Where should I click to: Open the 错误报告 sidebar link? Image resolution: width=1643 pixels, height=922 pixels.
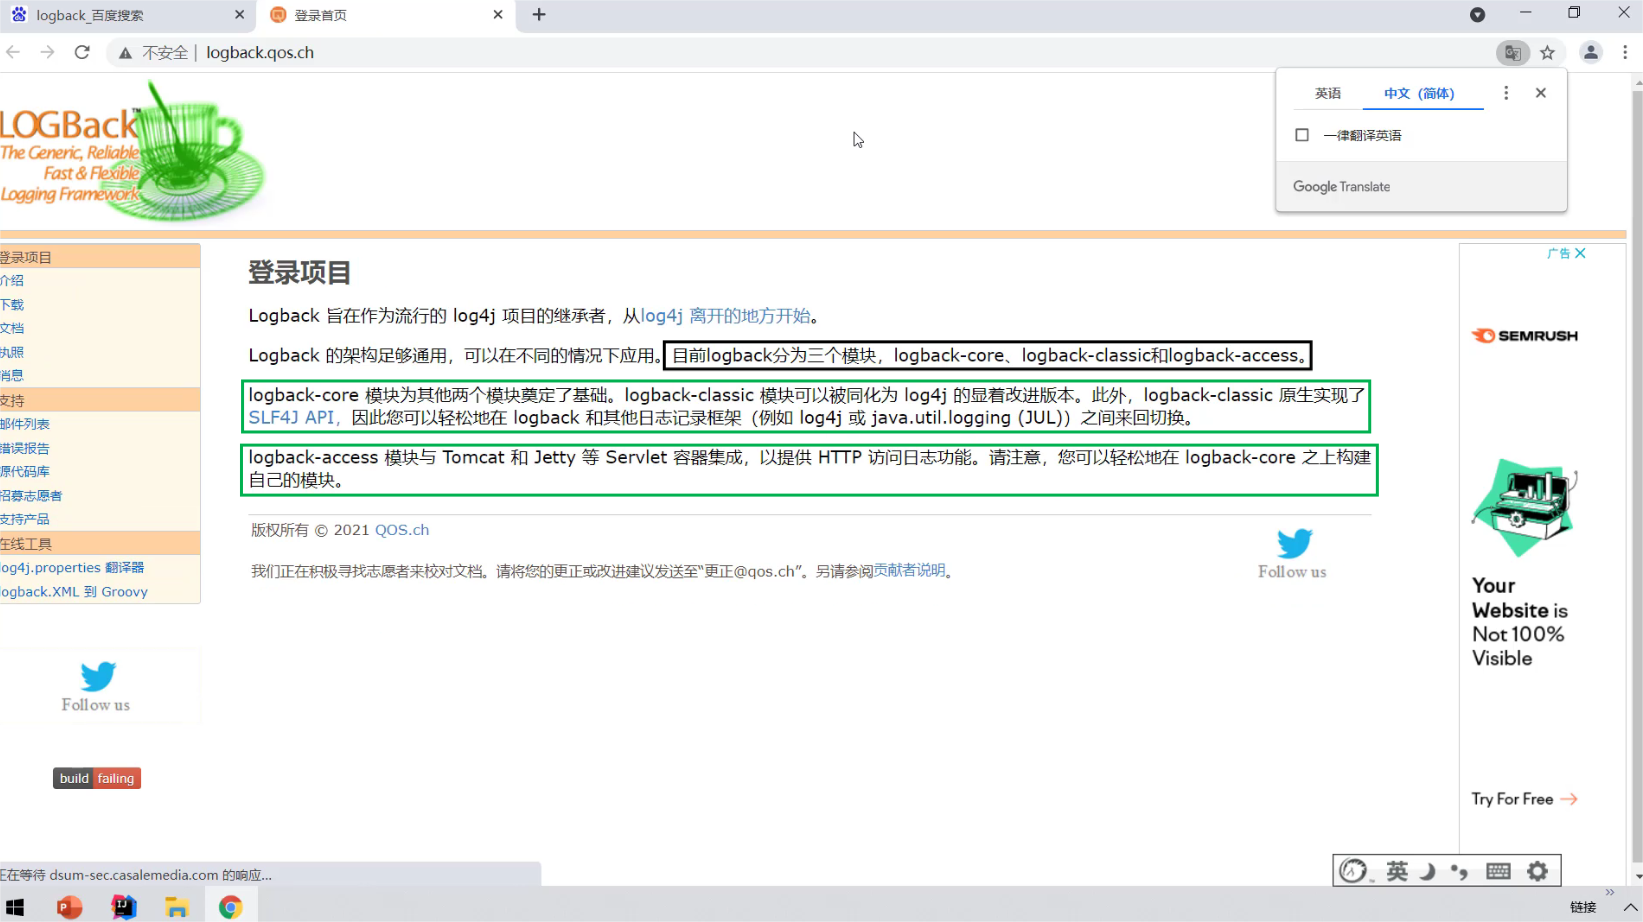[25, 448]
